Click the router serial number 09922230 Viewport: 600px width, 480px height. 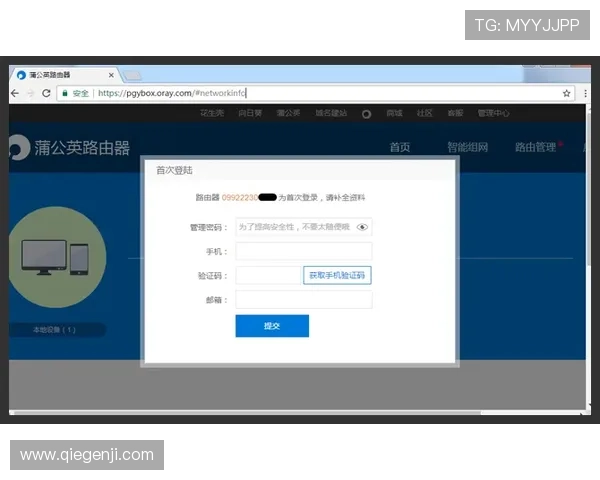(x=240, y=198)
